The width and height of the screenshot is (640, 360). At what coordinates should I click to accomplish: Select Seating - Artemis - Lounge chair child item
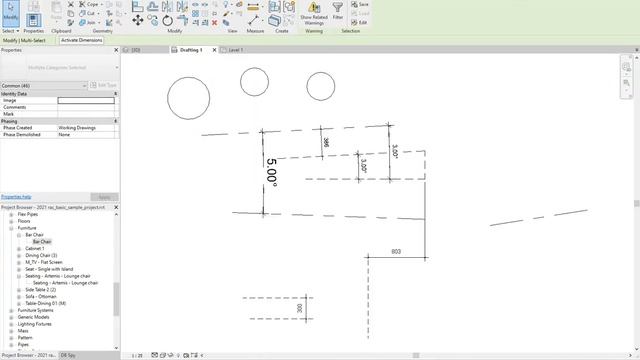[x=65, y=283]
